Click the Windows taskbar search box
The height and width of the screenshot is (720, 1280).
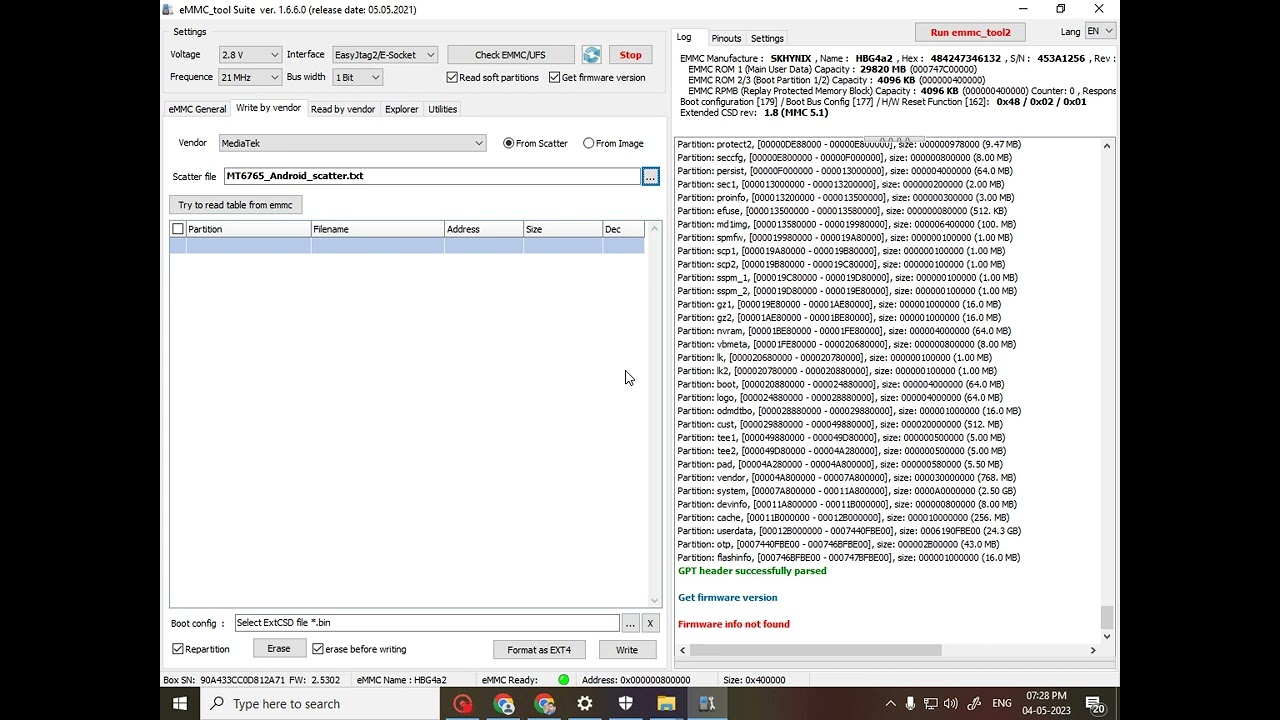pyautogui.click(x=320, y=704)
